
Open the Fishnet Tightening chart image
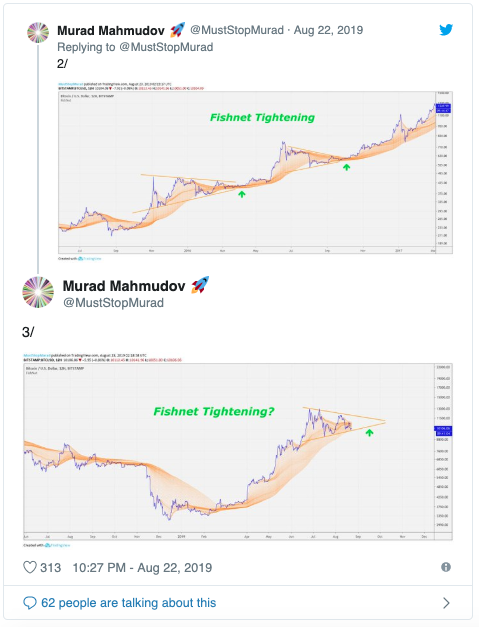pyautogui.click(x=255, y=172)
